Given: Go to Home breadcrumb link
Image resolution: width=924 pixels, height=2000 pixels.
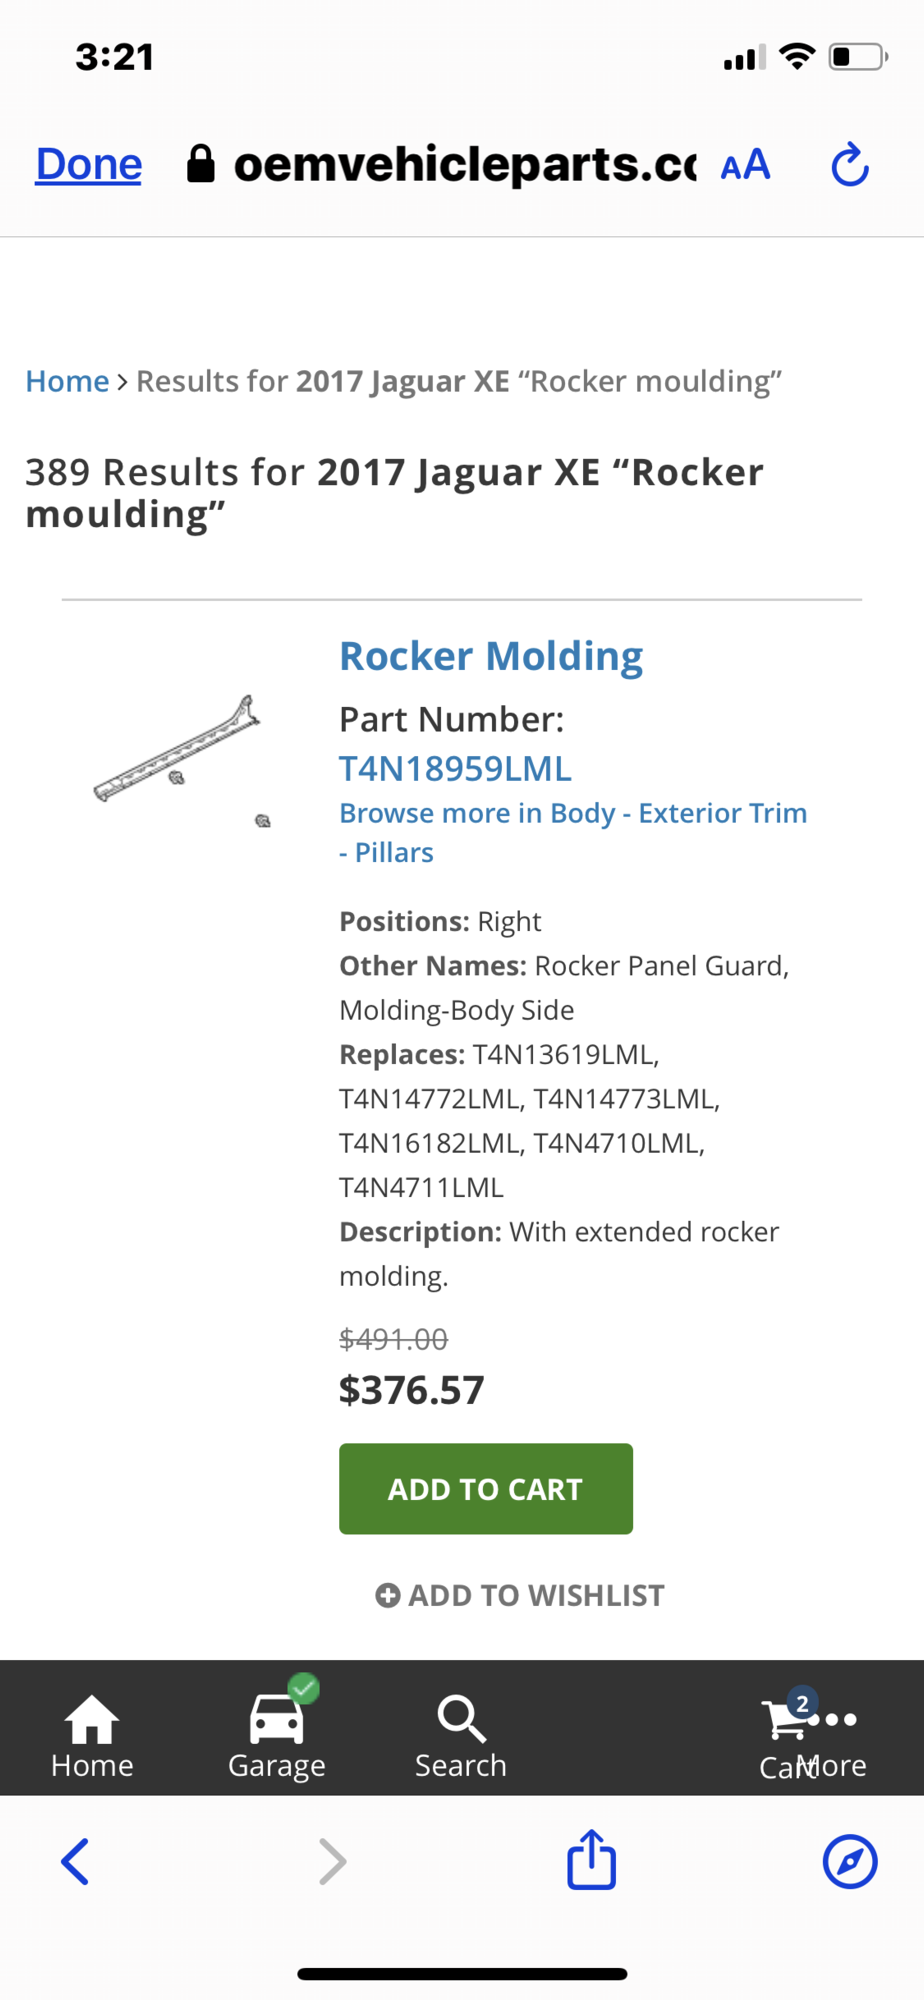Looking at the screenshot, I should pyautogui.click(x=67, y=381).
